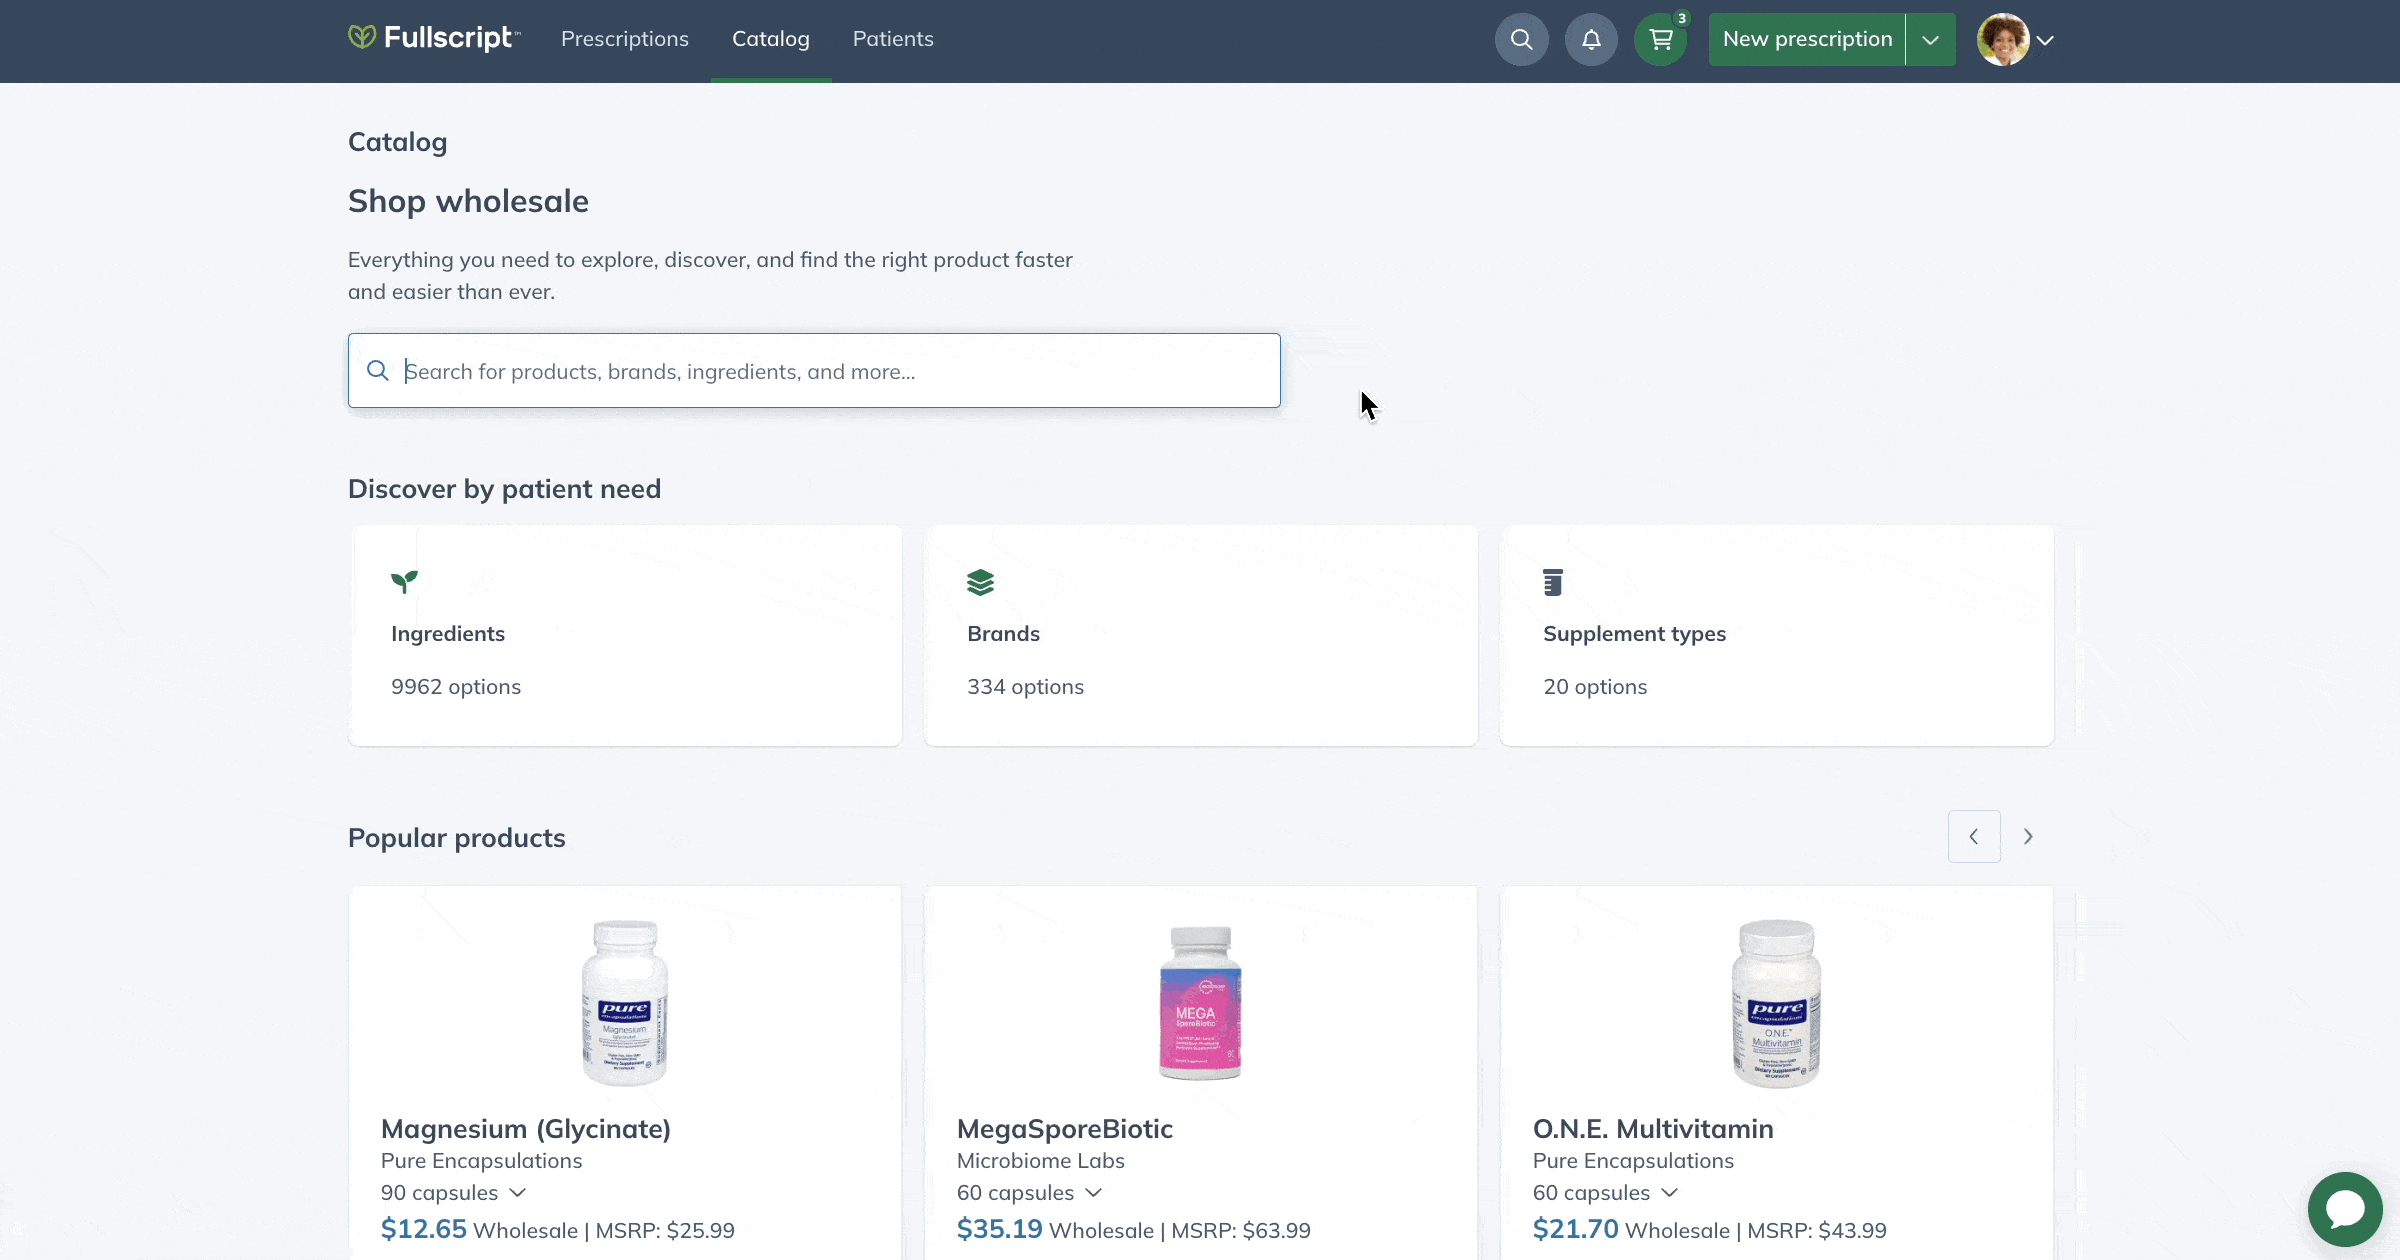Open Ingredients category card

pos(625,635)
